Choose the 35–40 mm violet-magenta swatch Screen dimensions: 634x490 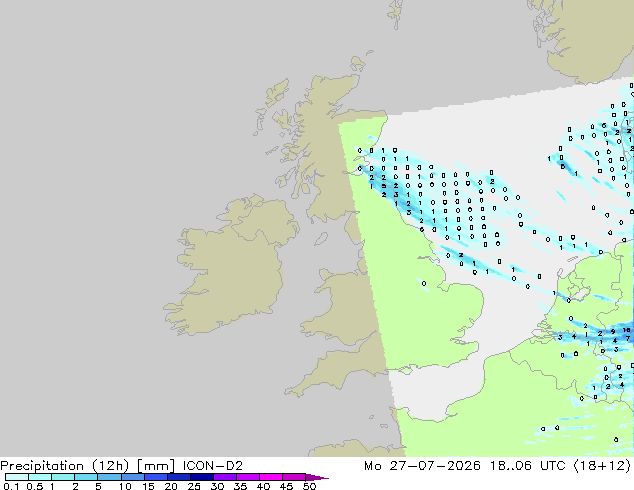[247, 477]
